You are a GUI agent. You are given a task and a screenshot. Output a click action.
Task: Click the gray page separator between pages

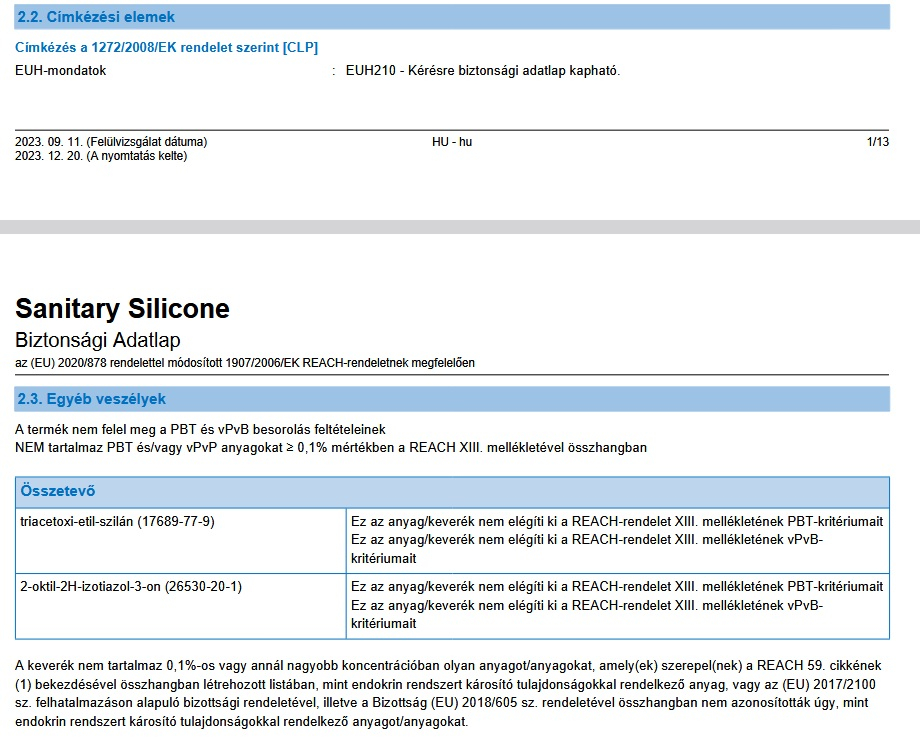(x=460, y=227)
